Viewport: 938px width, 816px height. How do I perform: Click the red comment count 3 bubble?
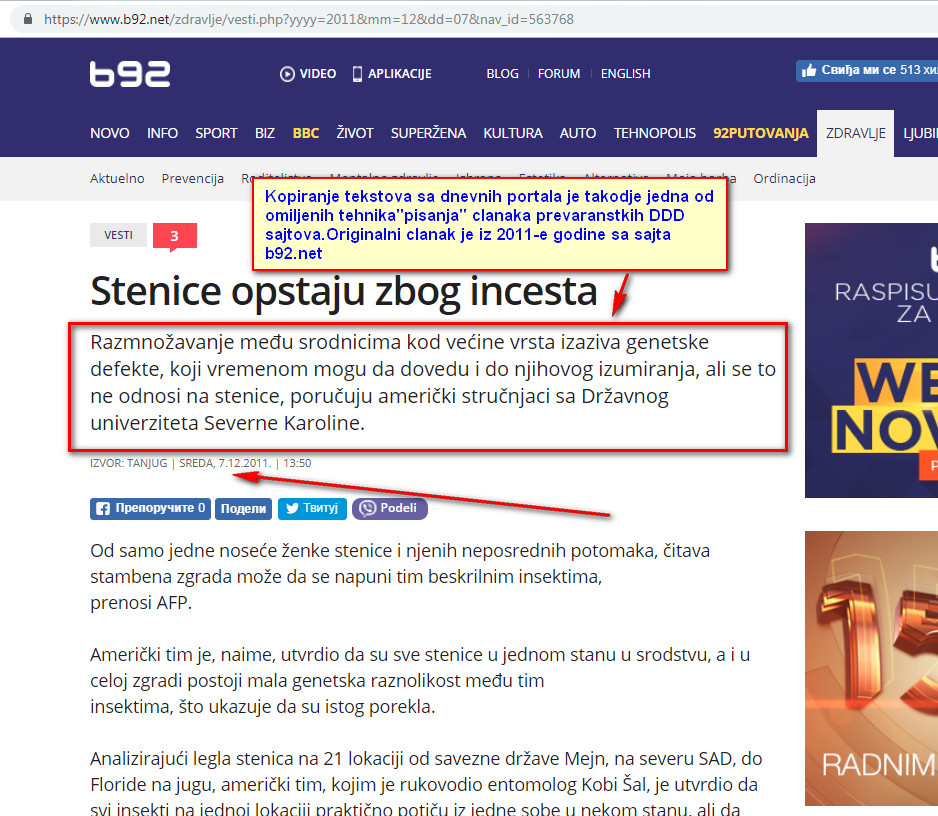pyautogui.click(x=175, y=236)
